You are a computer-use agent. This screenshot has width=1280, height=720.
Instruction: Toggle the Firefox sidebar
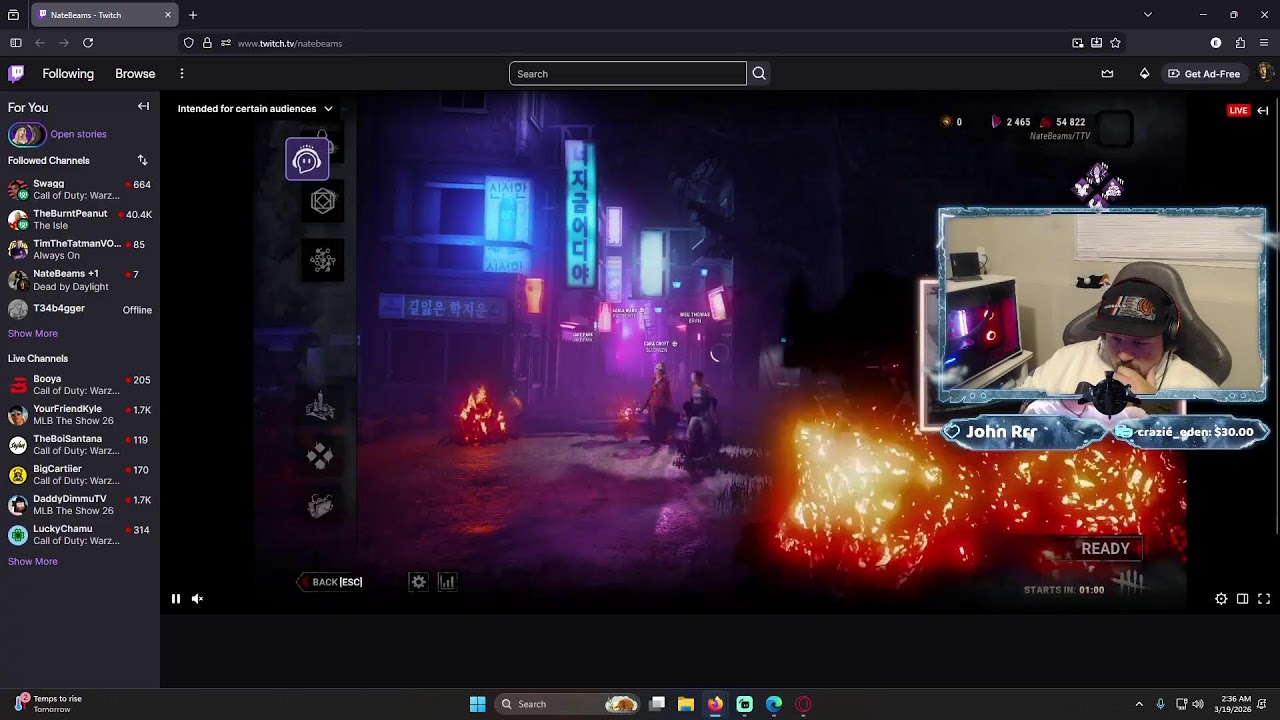[16, 43]
